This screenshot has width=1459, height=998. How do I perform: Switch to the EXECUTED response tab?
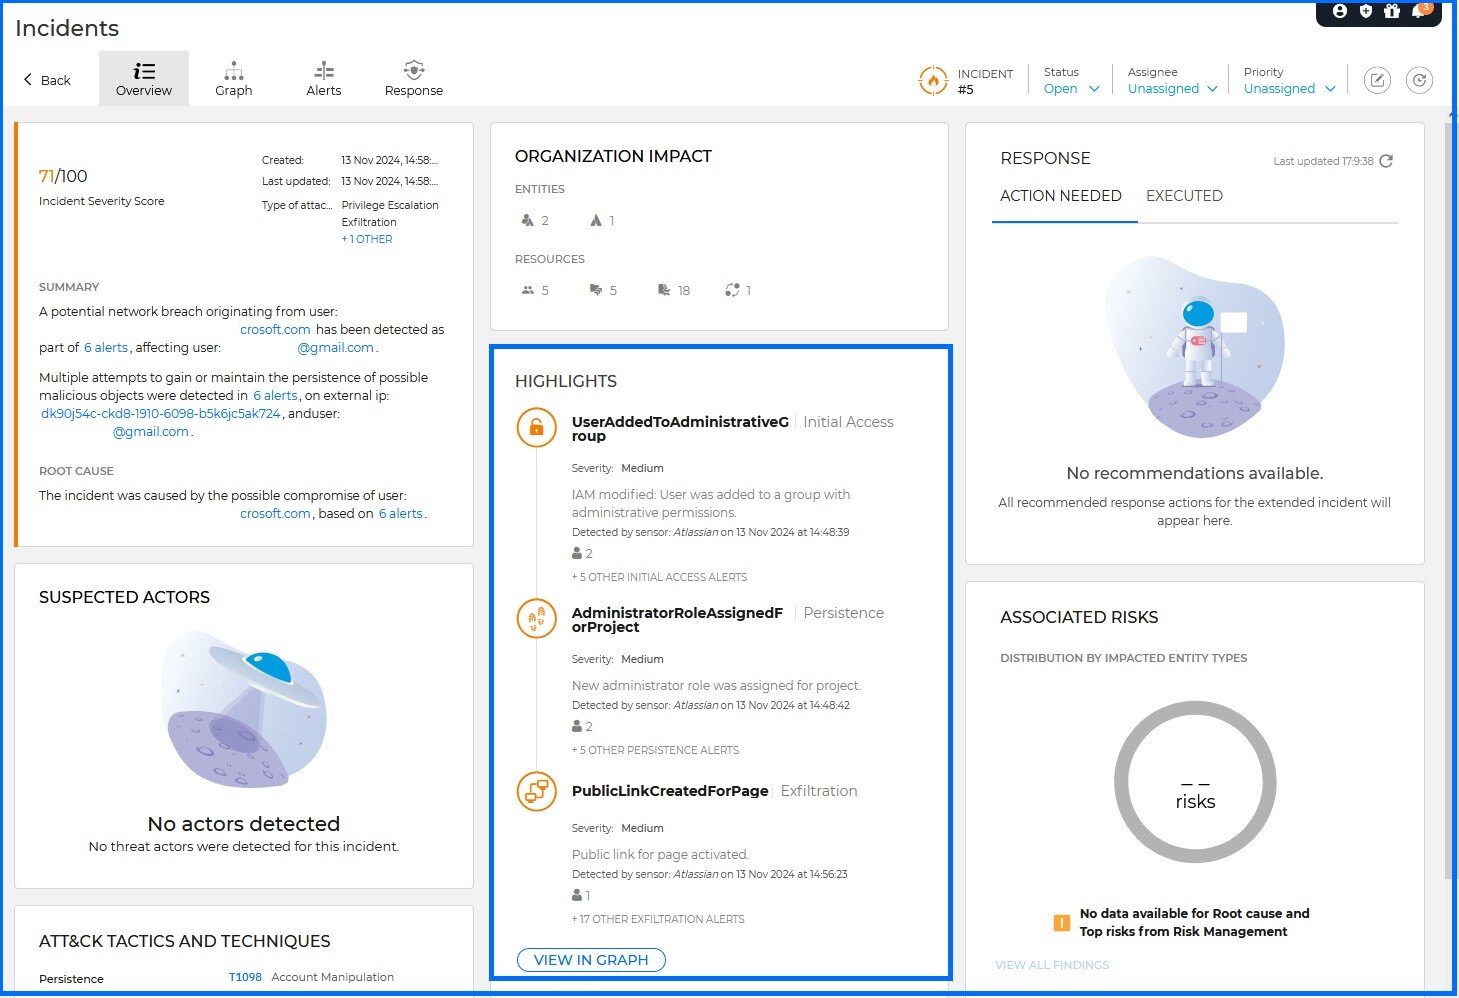coord(1184,196)
